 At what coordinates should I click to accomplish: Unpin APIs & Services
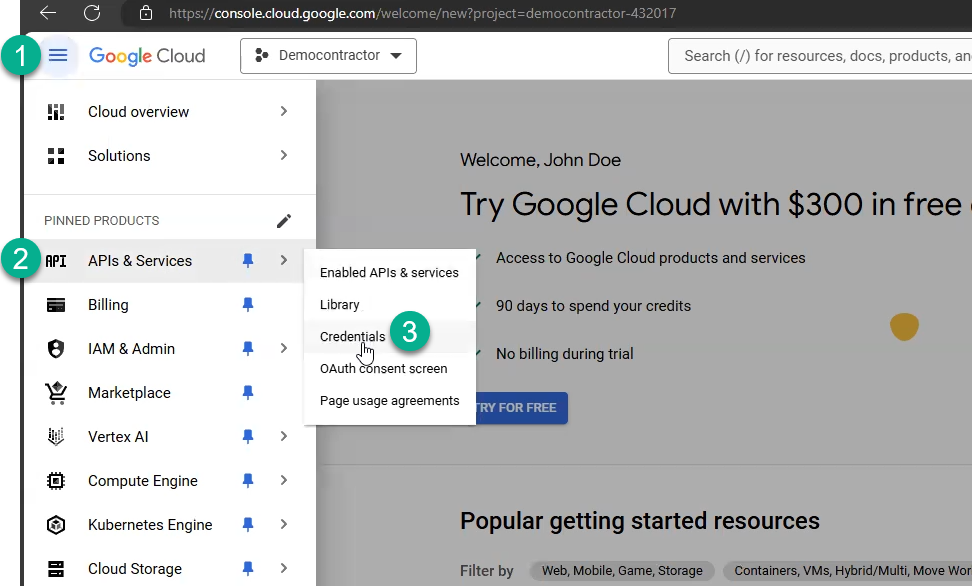(248, 260)
